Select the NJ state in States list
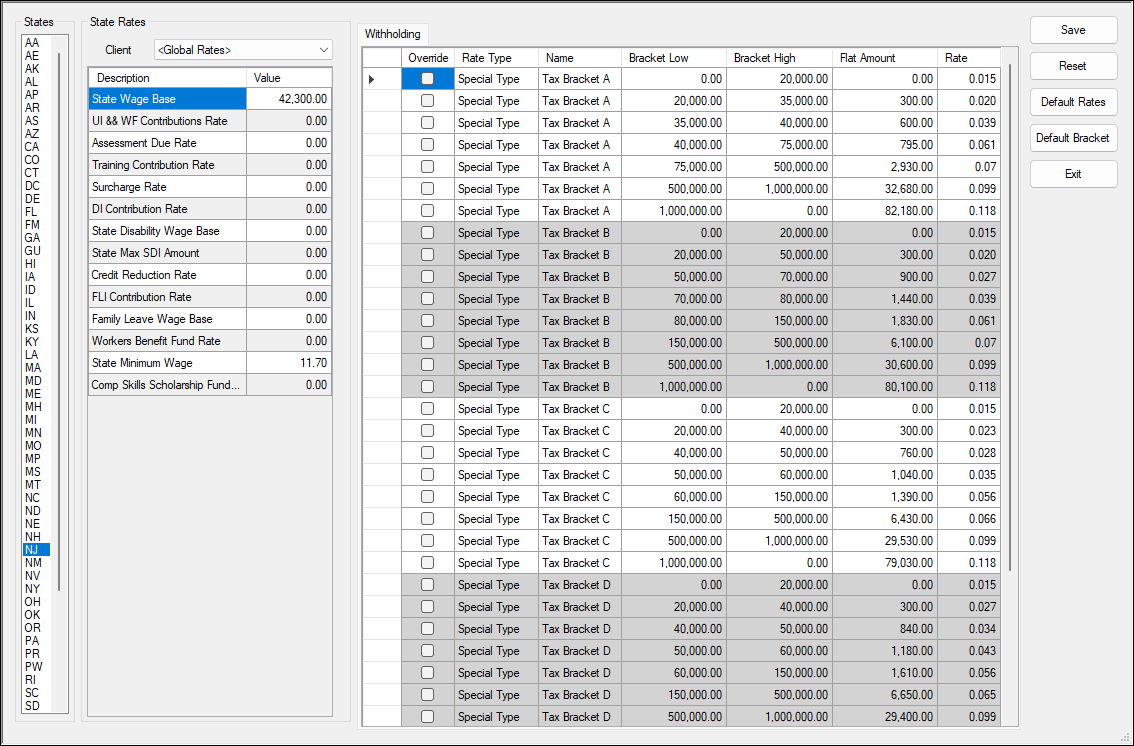This screenshot has height=746, width=1134. point(36,550)
